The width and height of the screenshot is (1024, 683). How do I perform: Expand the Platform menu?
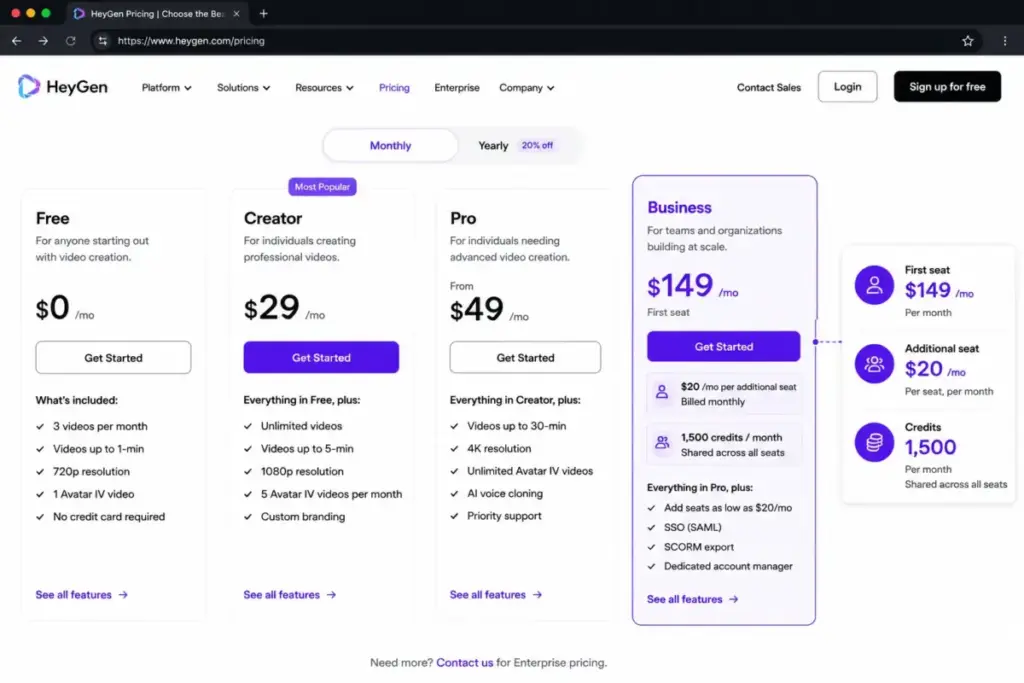coord(167,87)
